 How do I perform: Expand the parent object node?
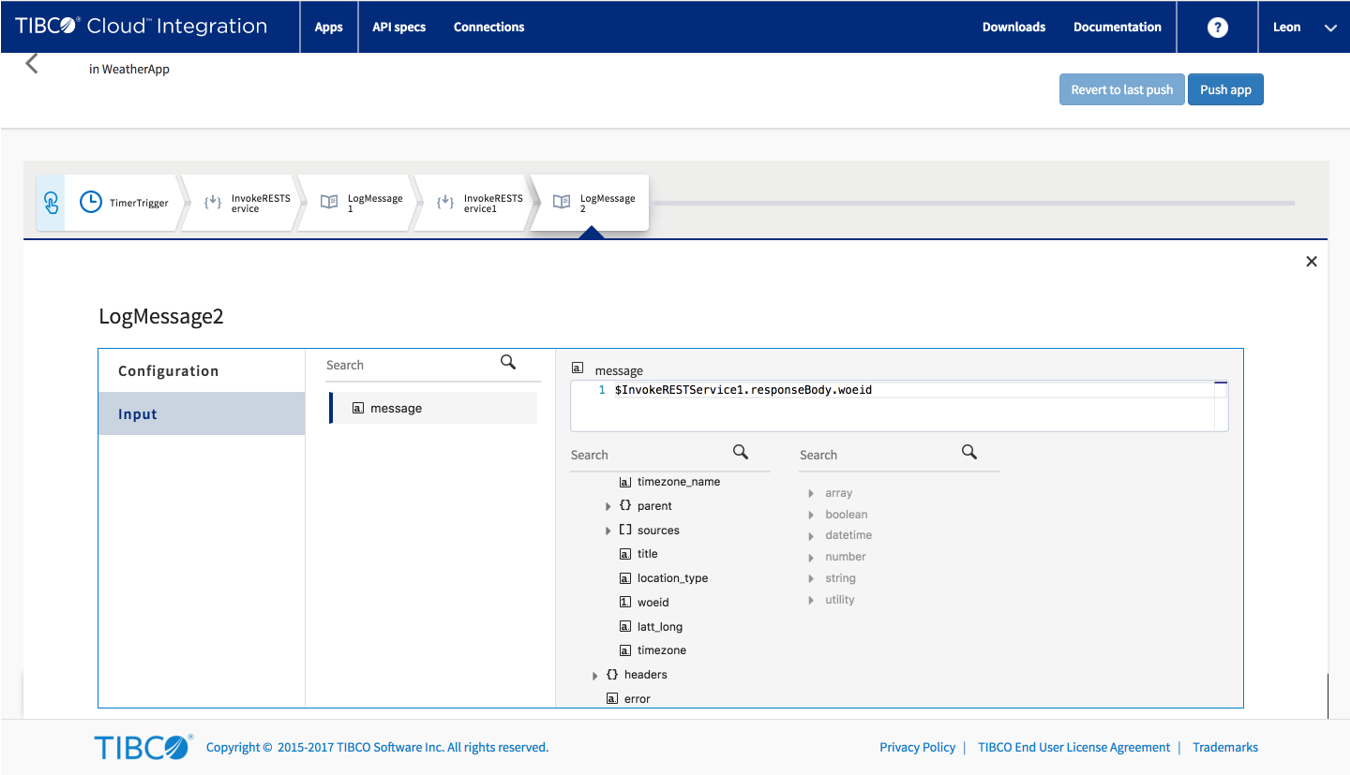tap(608, 507)
